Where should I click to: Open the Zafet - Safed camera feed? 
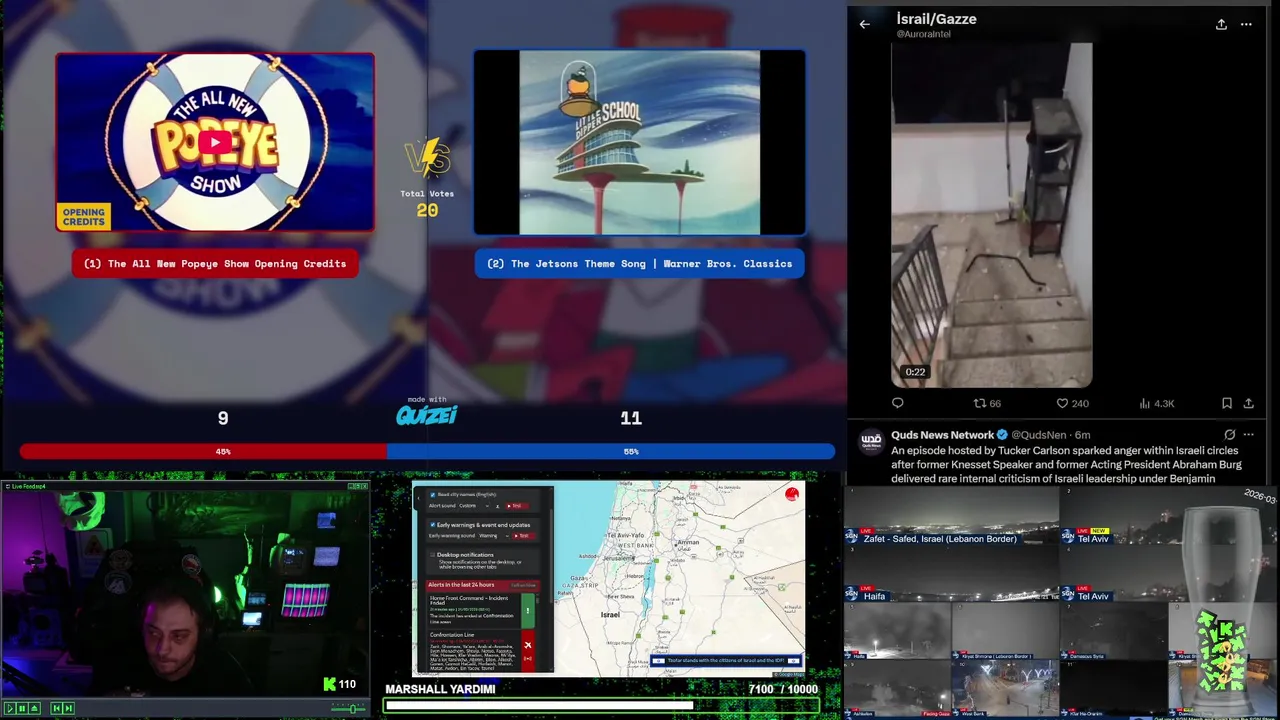(x=952, y=515)
